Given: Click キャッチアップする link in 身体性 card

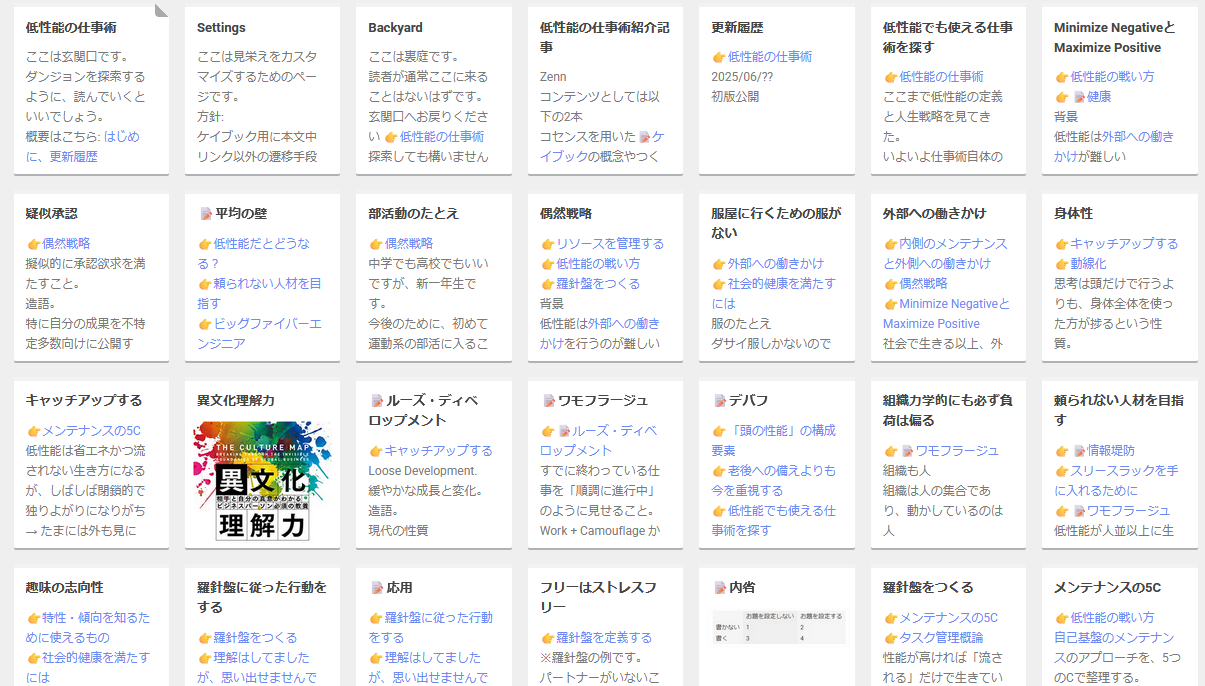Looking at the screenshot, I should [1124, 243].
